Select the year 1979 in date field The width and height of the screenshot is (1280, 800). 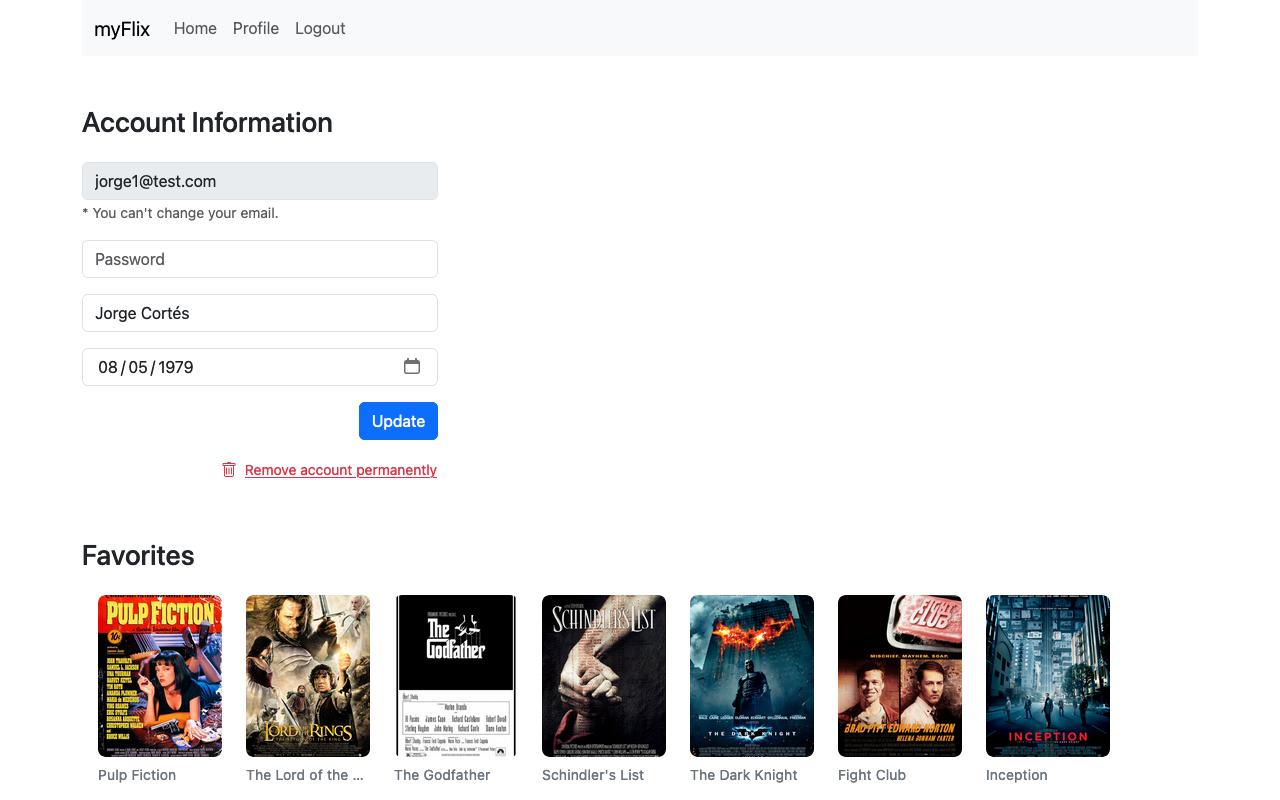point(176,367)
